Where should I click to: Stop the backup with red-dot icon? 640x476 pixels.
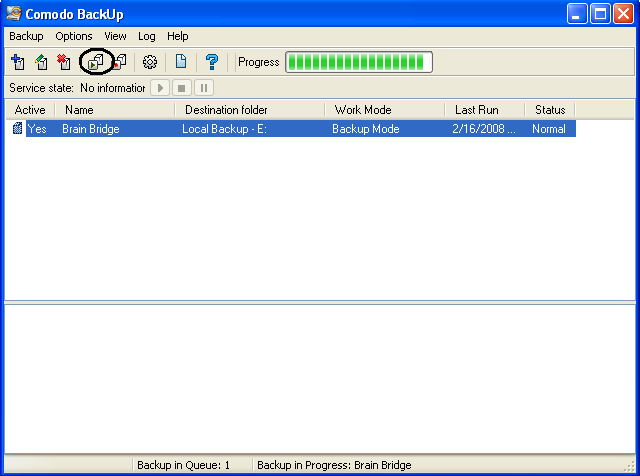coord(120,62)
